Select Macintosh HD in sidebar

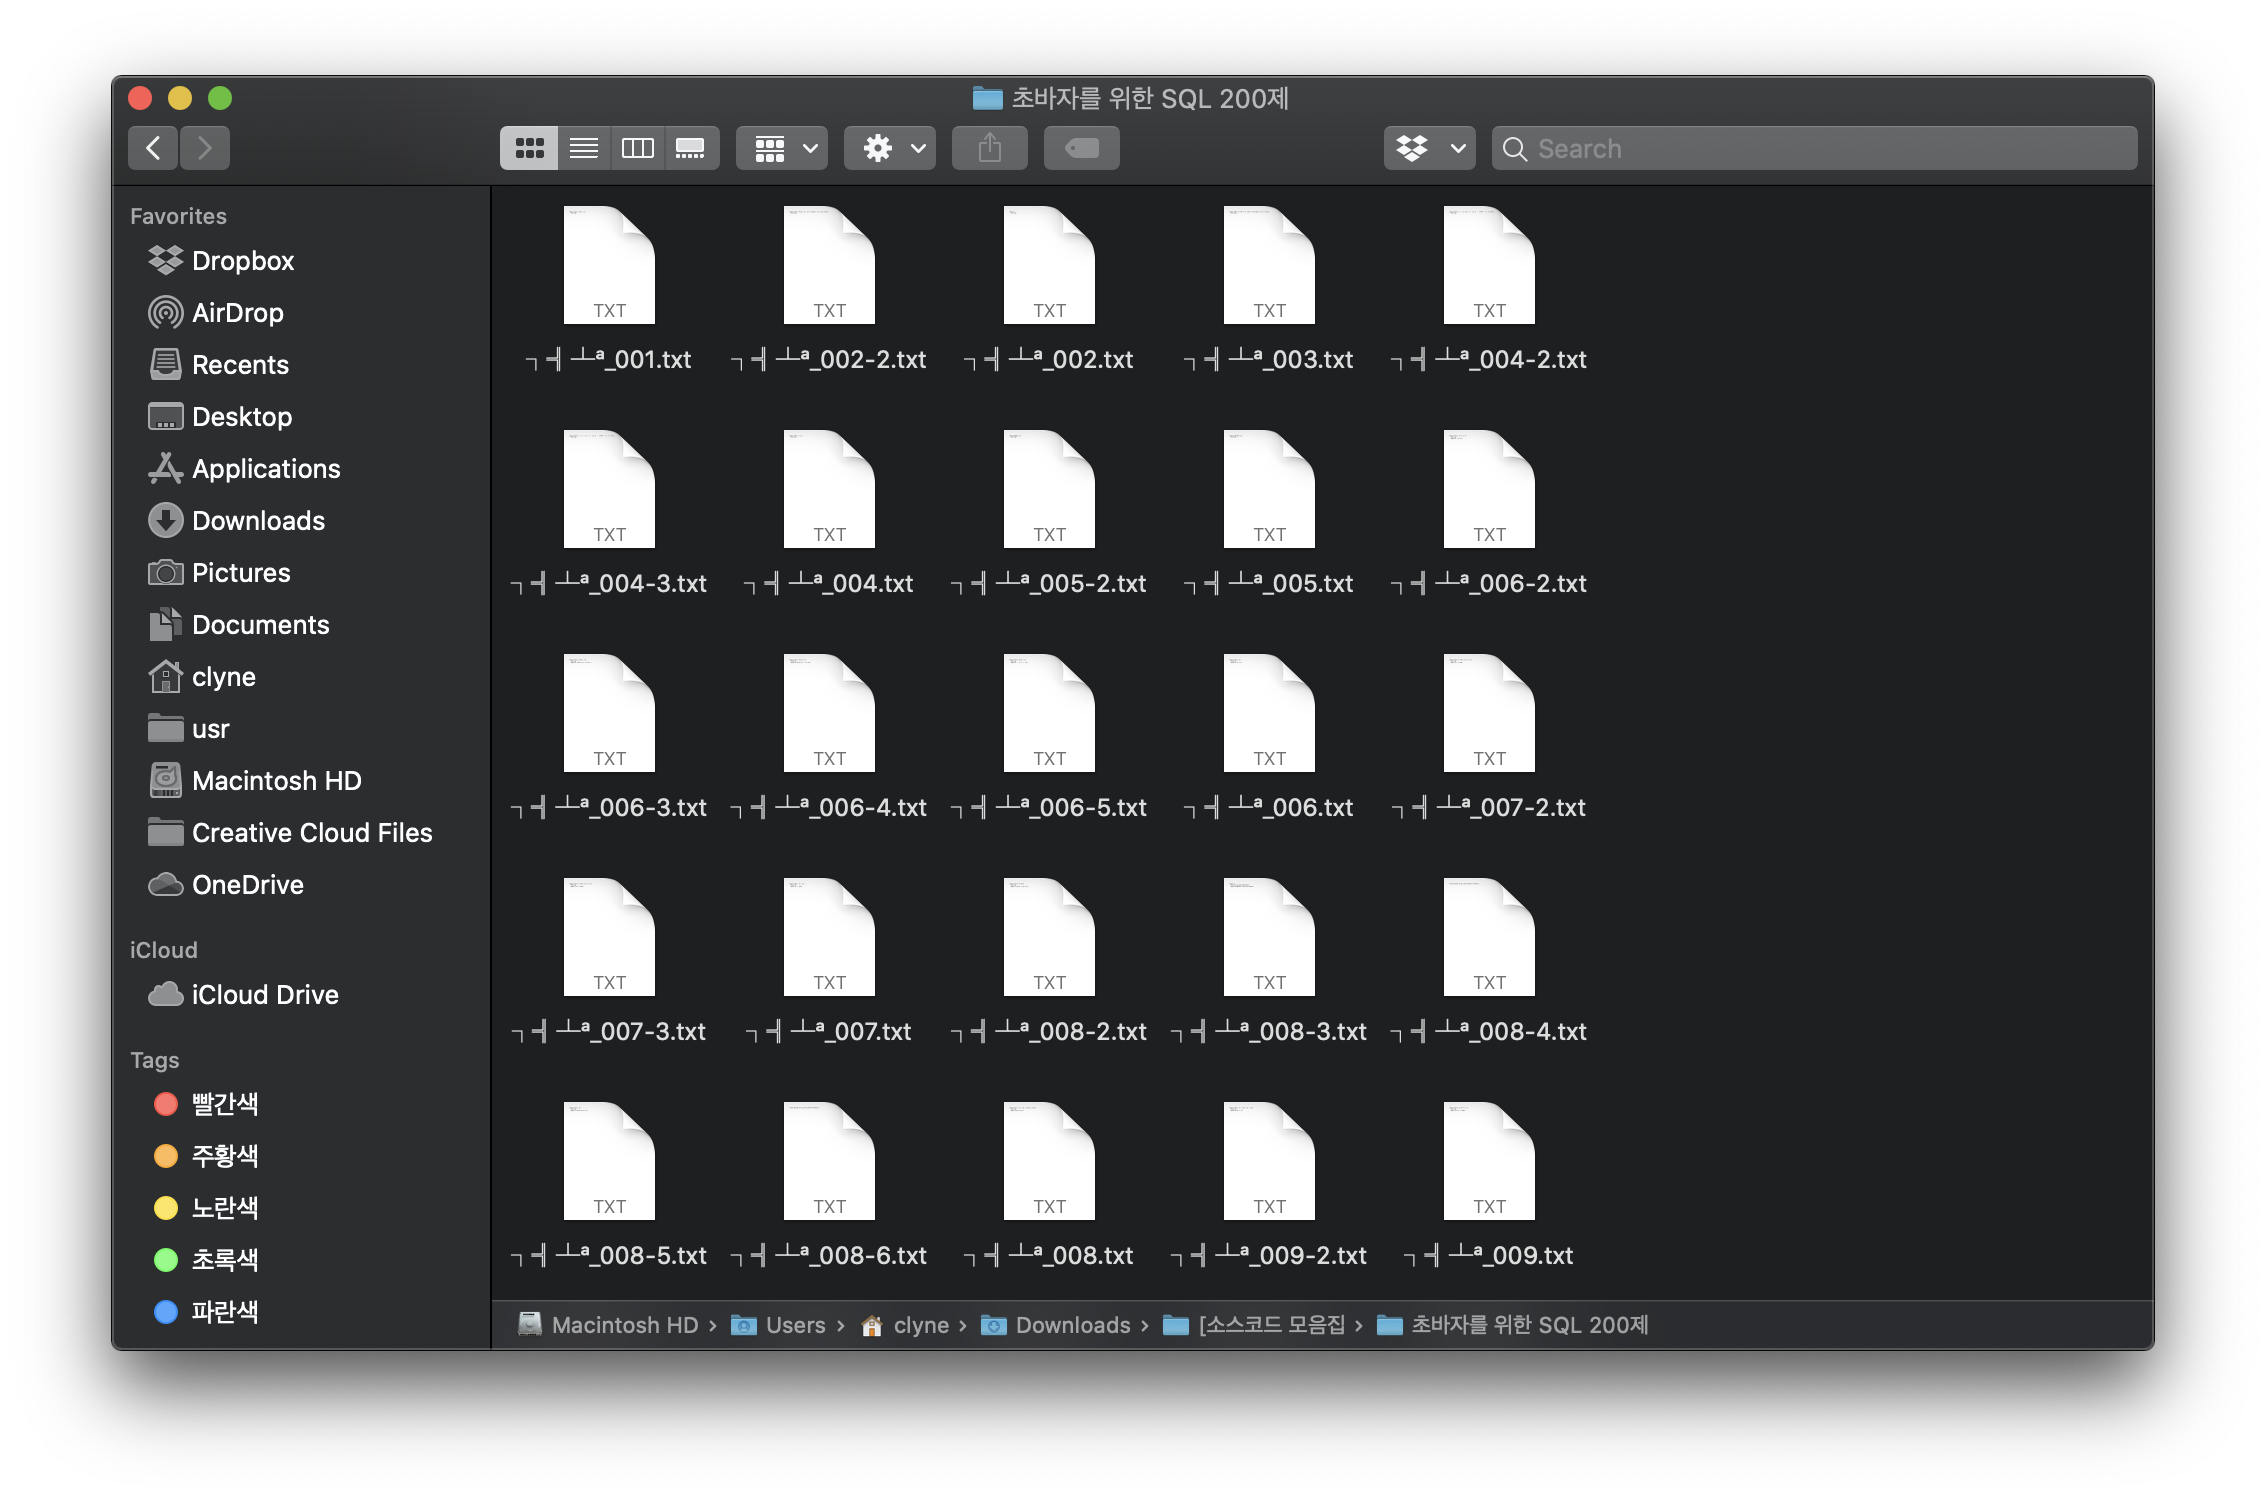coord(276,781)
